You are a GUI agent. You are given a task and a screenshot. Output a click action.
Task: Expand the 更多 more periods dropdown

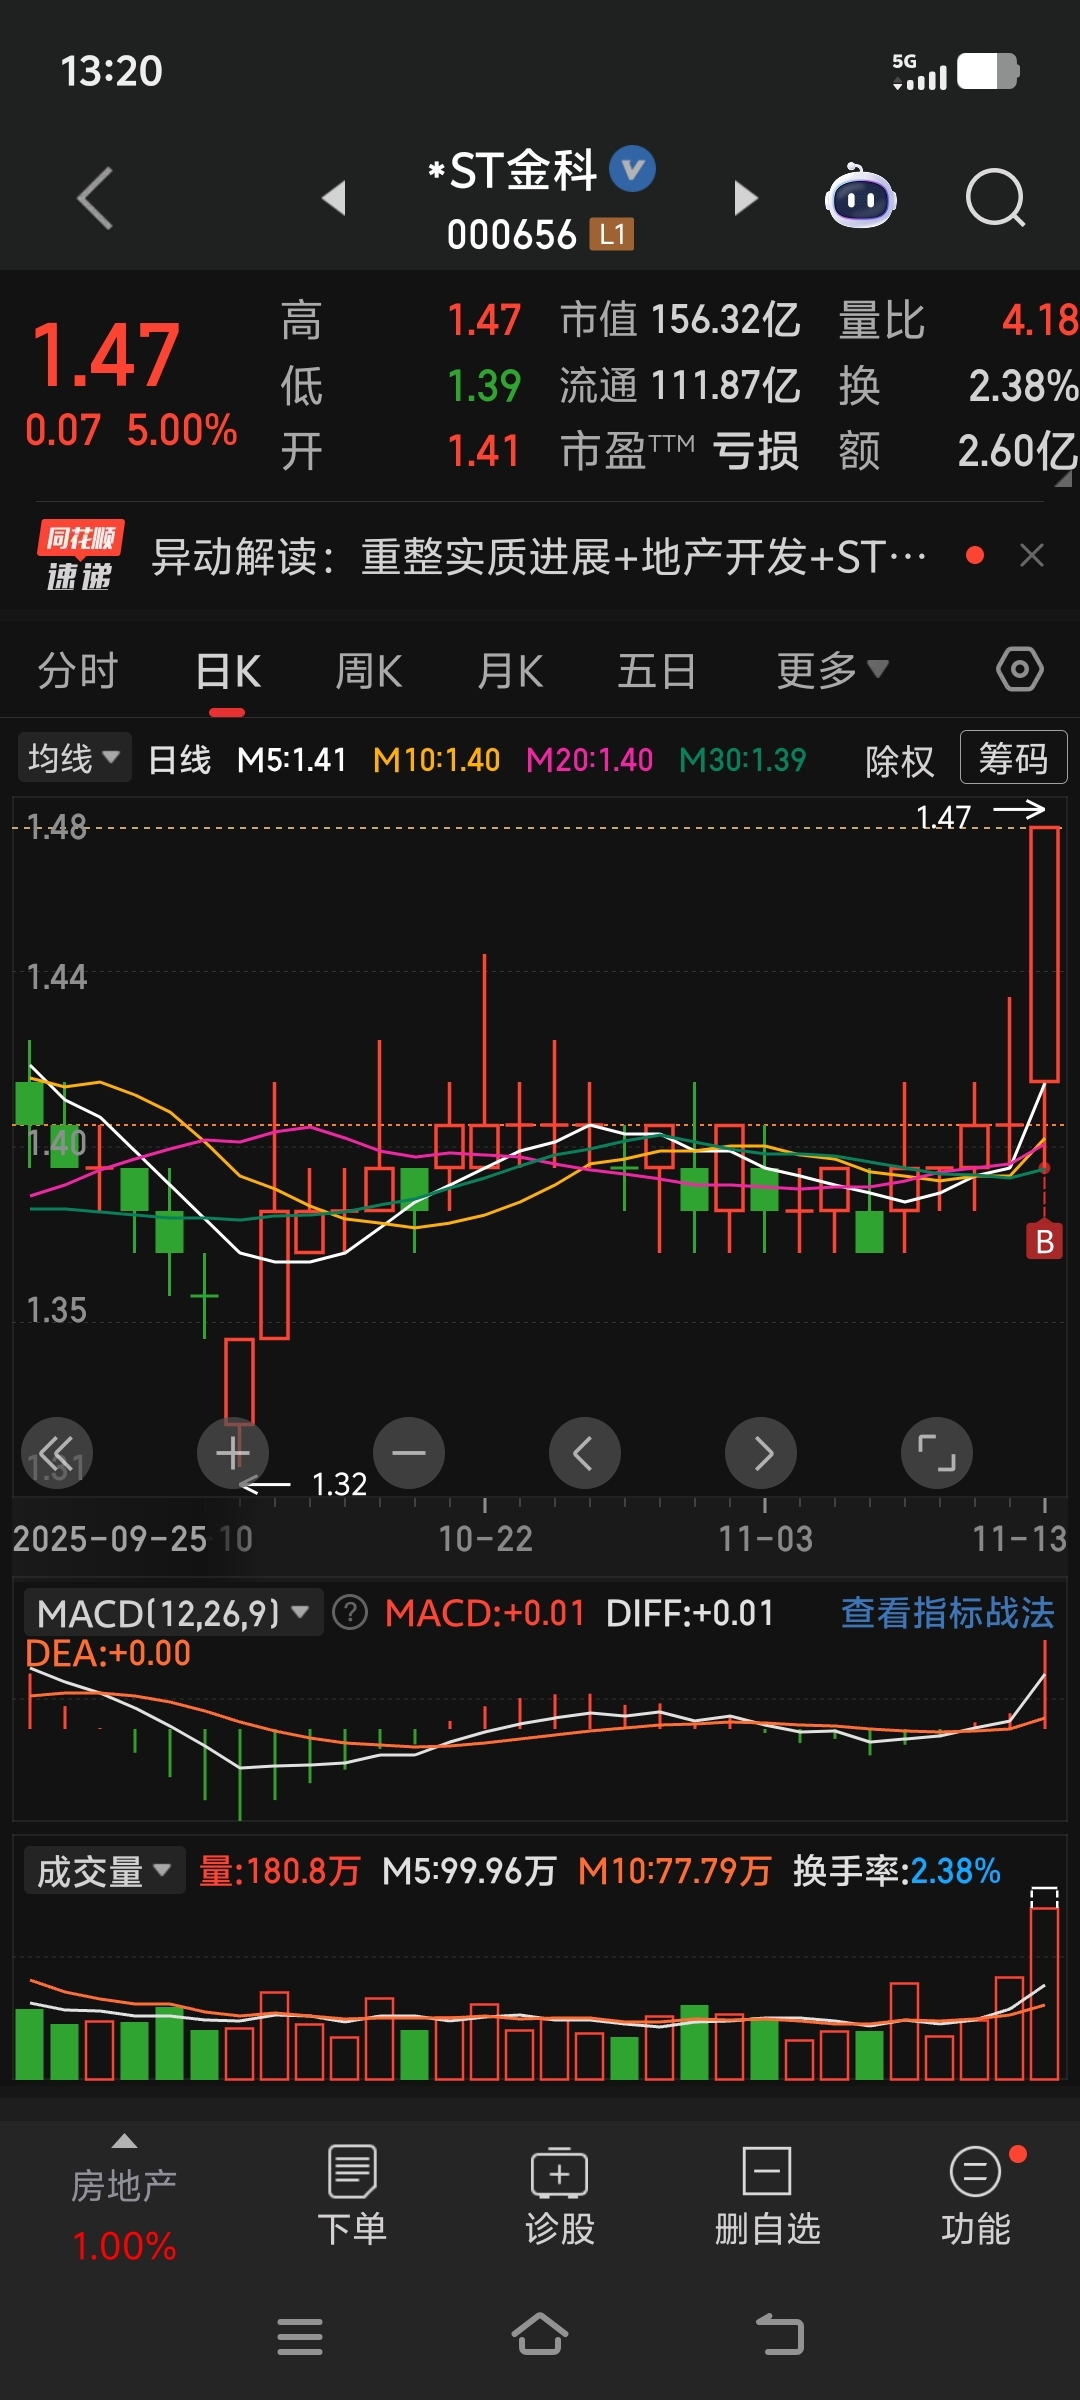point(832,670)
